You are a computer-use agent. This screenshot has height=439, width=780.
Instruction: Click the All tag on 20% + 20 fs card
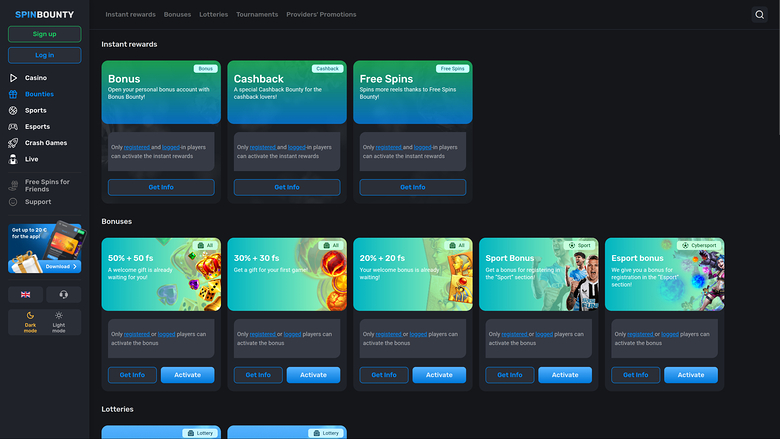click(x=457, y=246)
